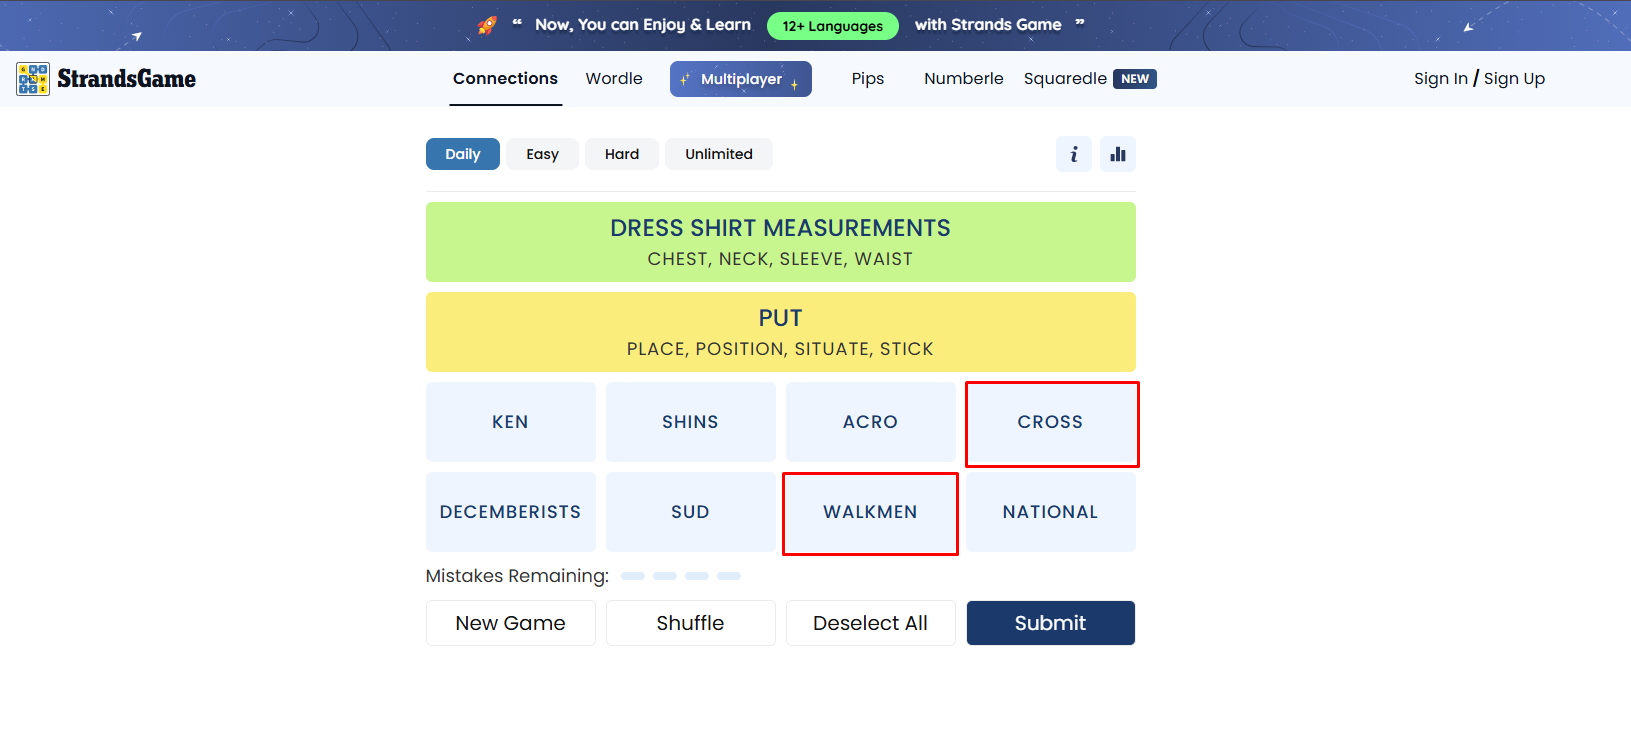Click the StrandsGame brand name text
1631x747 pixels.
[126, 79]
